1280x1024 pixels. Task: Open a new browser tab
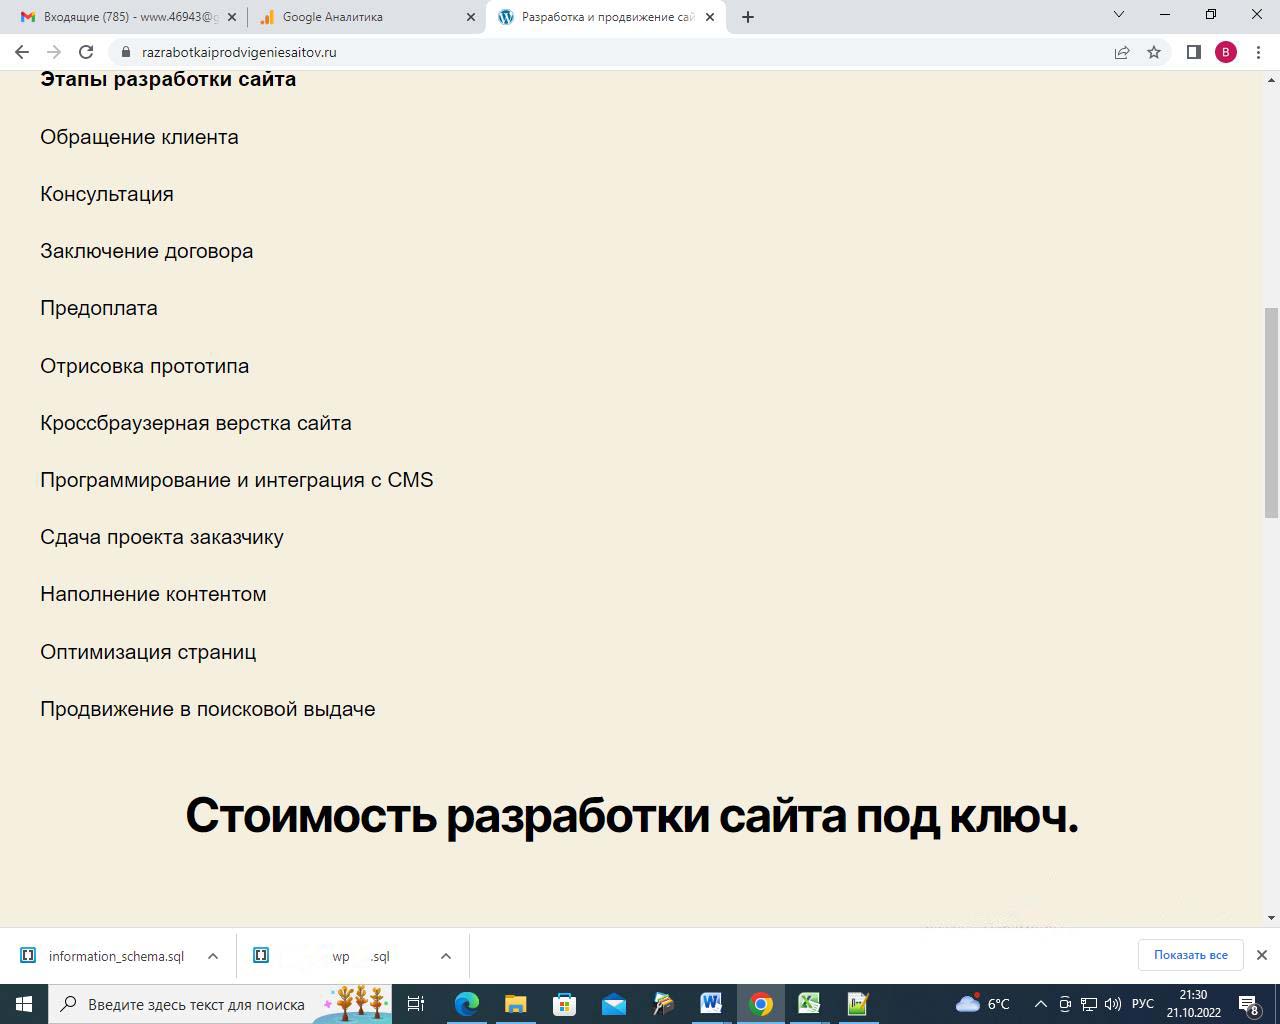pos(748,17)
